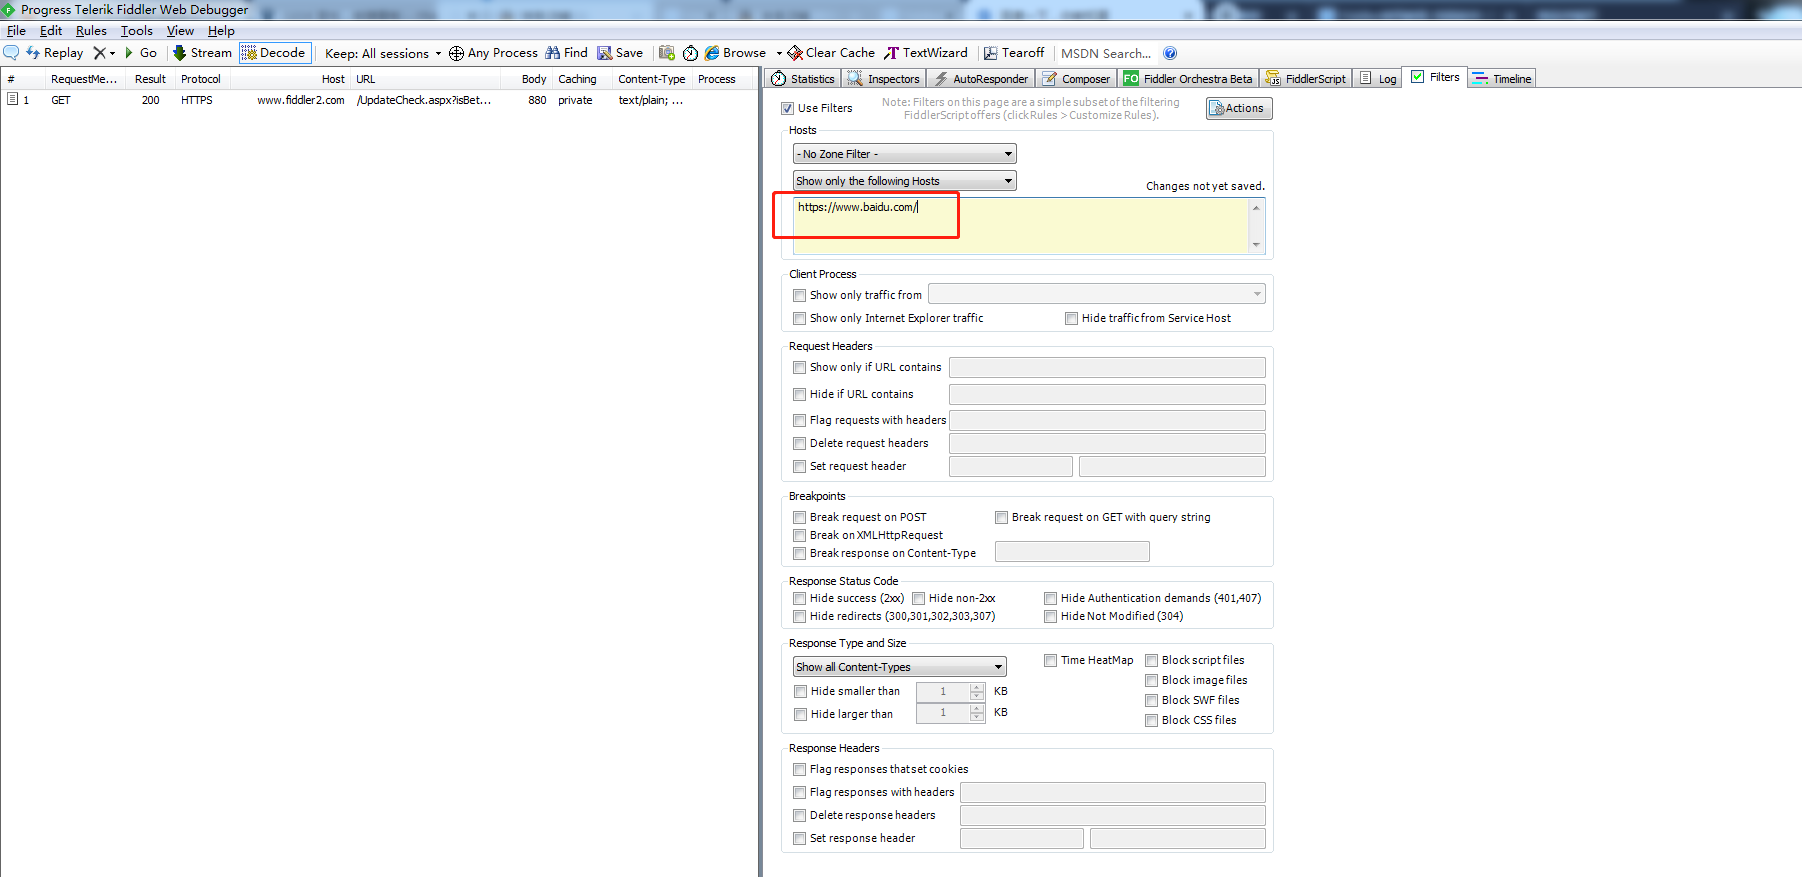Open the Fiddler Orchestra Beta tab

coord(1188,79)
